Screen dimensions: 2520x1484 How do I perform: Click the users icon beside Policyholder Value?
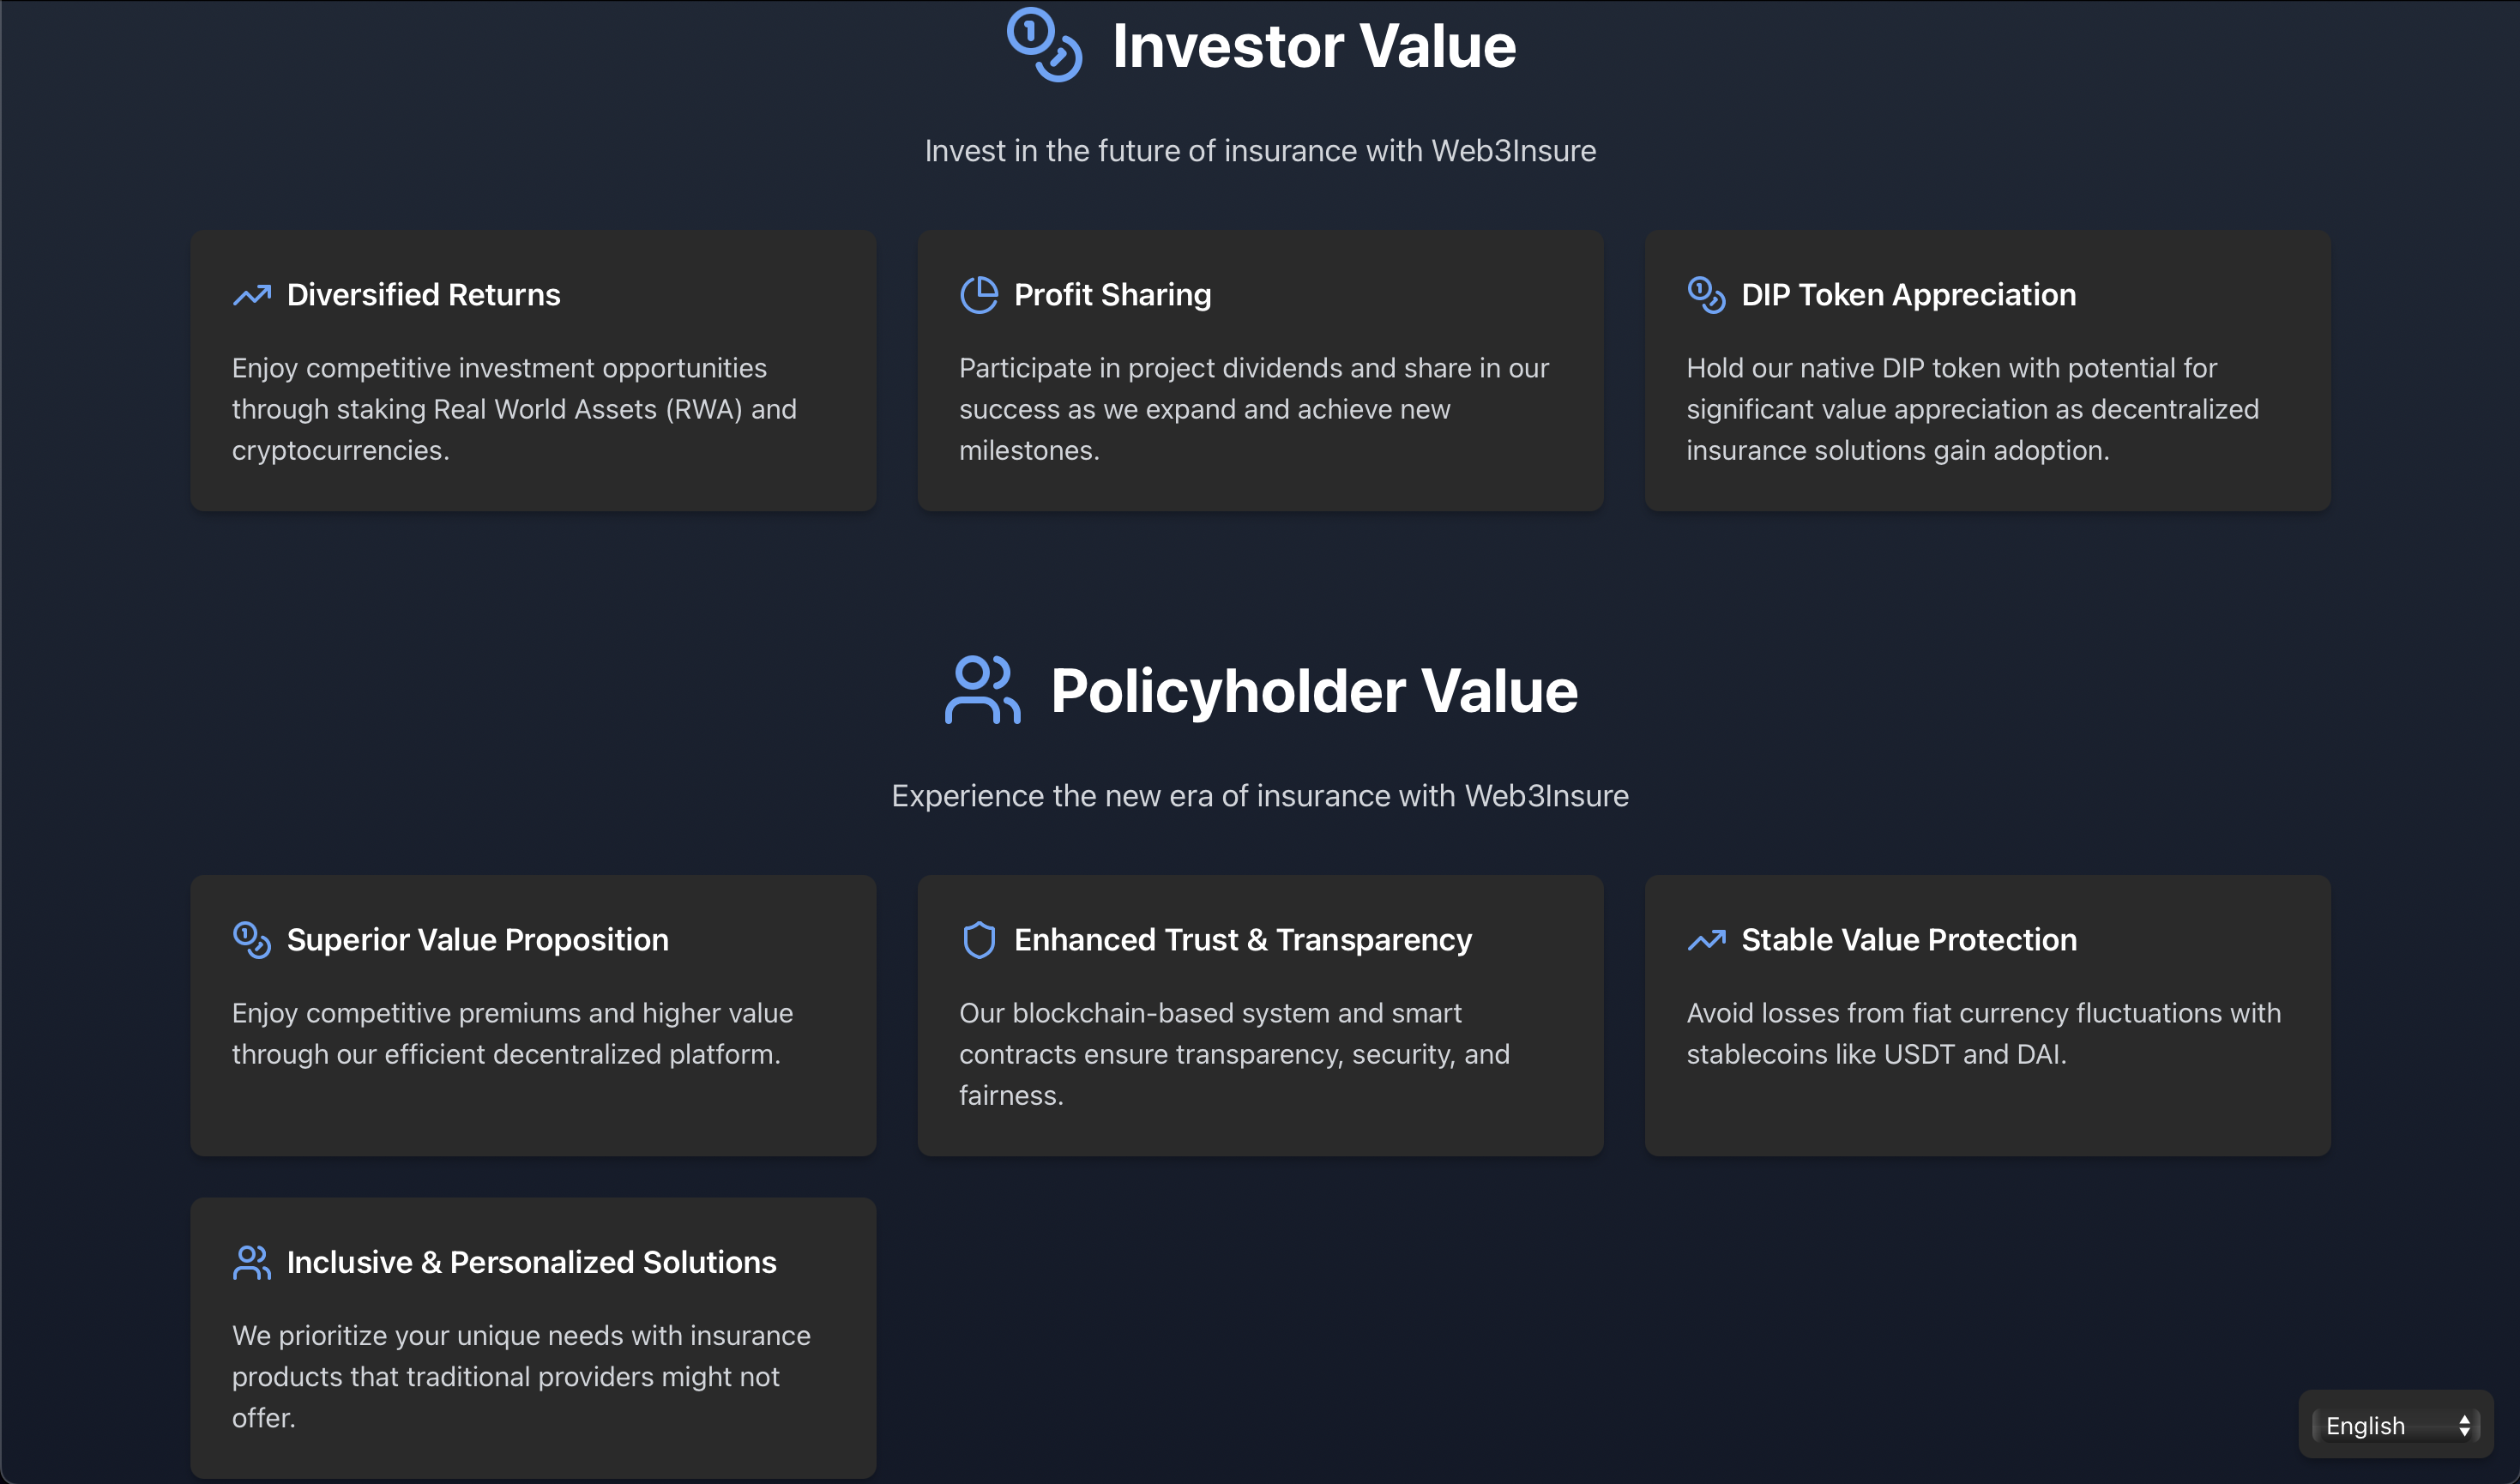pyautogui.click(x=983, y=690)
